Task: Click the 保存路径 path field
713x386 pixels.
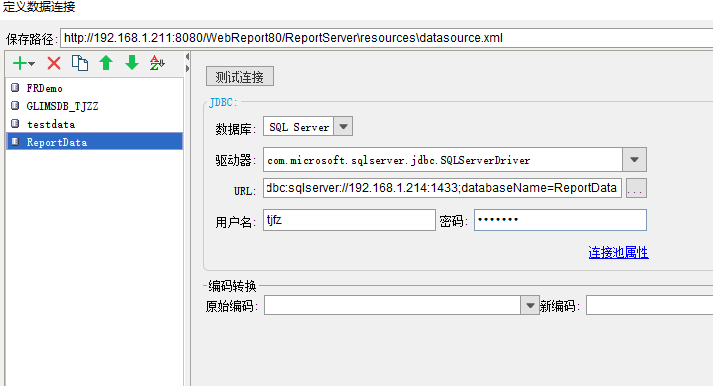Action: pyautogui.click(x=387, y=38)
